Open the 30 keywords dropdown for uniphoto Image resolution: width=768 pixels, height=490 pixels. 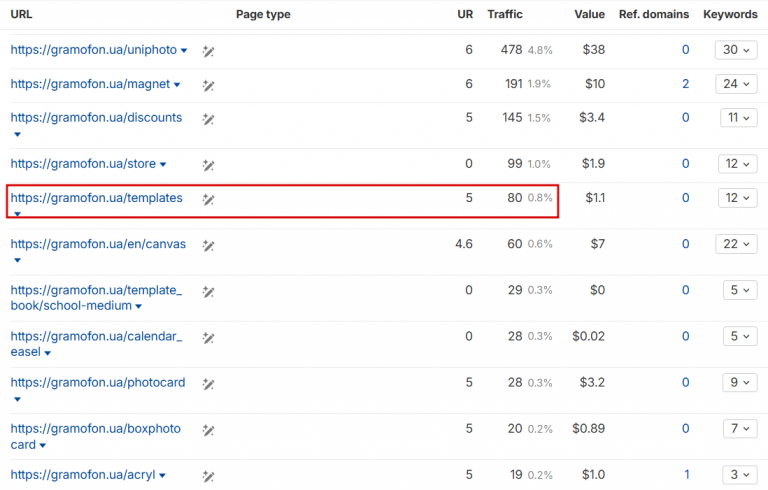click(737, 50)
